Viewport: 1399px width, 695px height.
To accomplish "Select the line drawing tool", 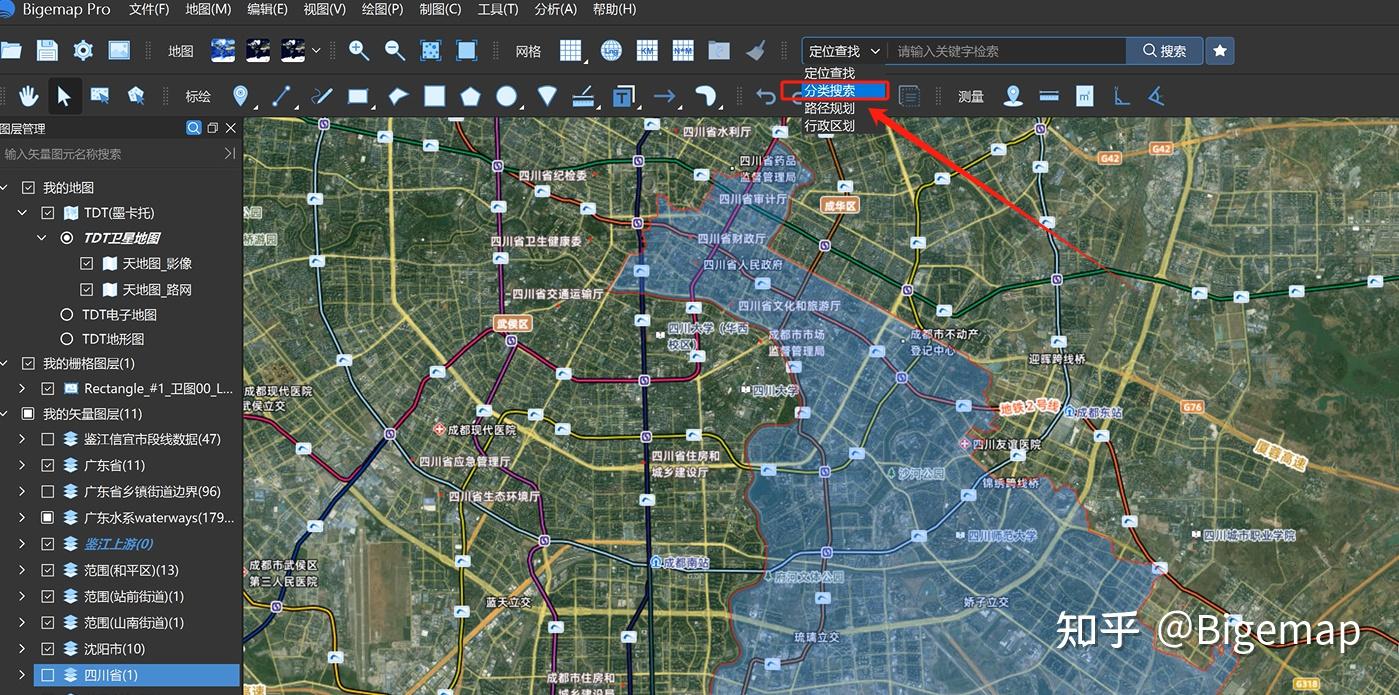I will point(281,96).
